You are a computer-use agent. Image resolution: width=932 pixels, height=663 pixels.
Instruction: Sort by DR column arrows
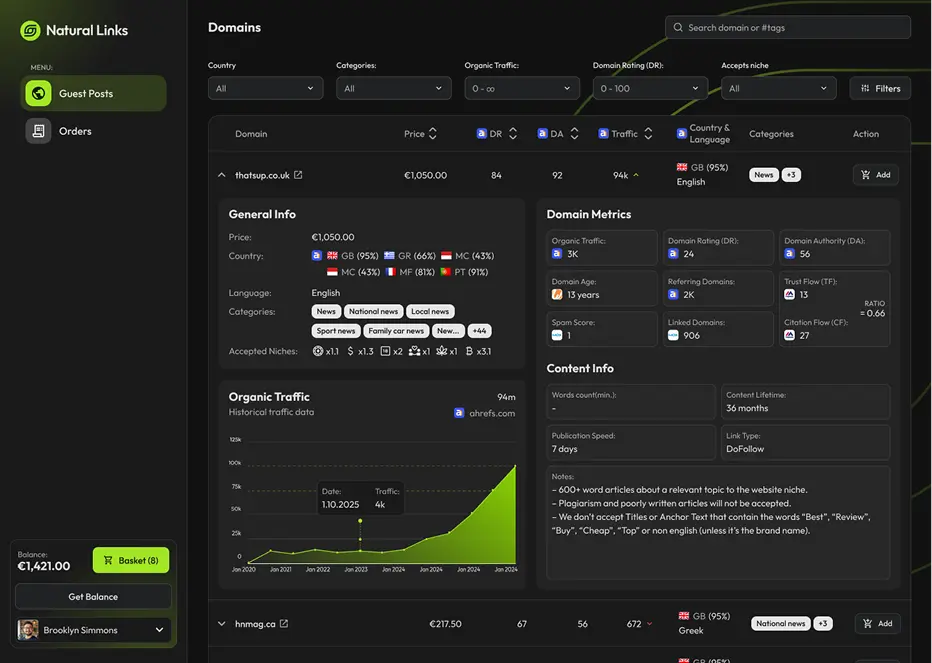513,134
